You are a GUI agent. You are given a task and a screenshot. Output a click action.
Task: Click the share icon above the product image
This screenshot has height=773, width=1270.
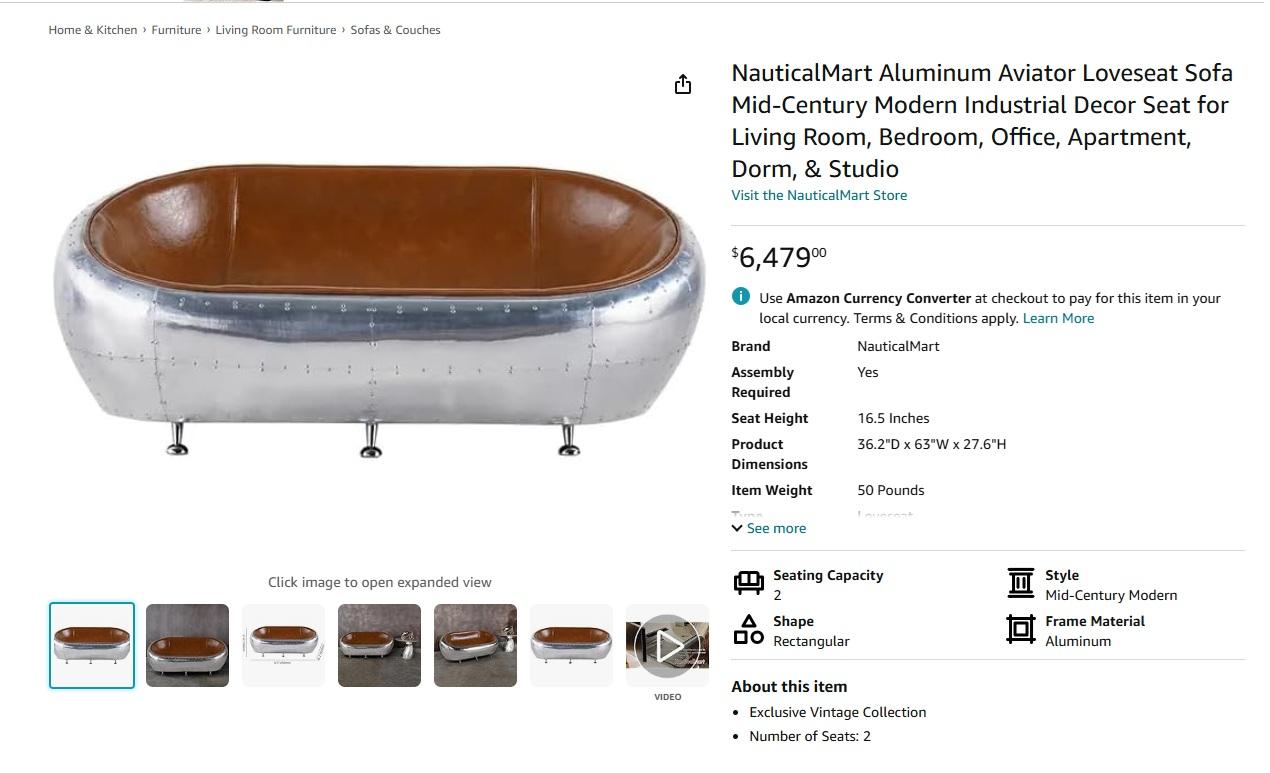(x=683, y=84)
